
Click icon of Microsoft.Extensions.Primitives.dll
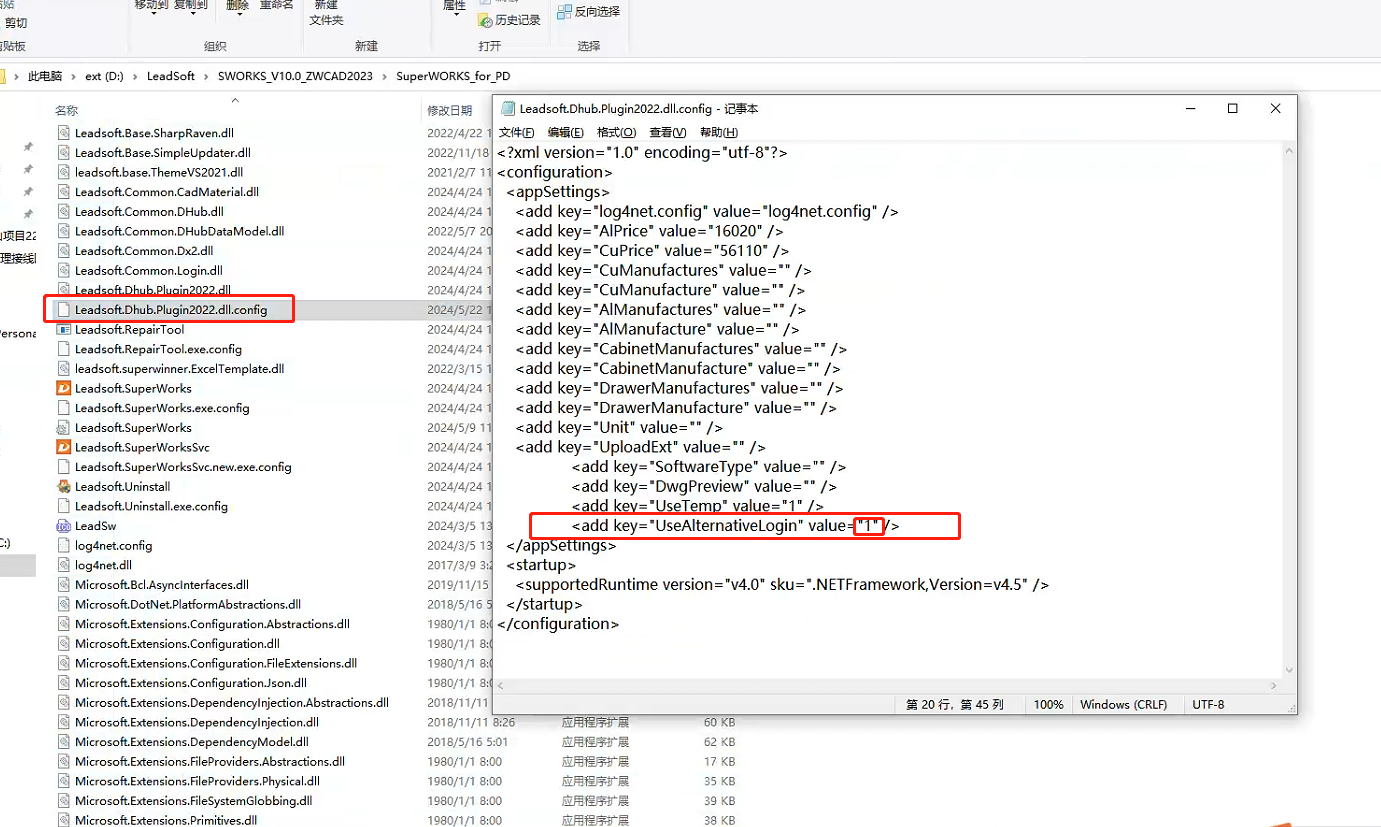tap(64, 820)
